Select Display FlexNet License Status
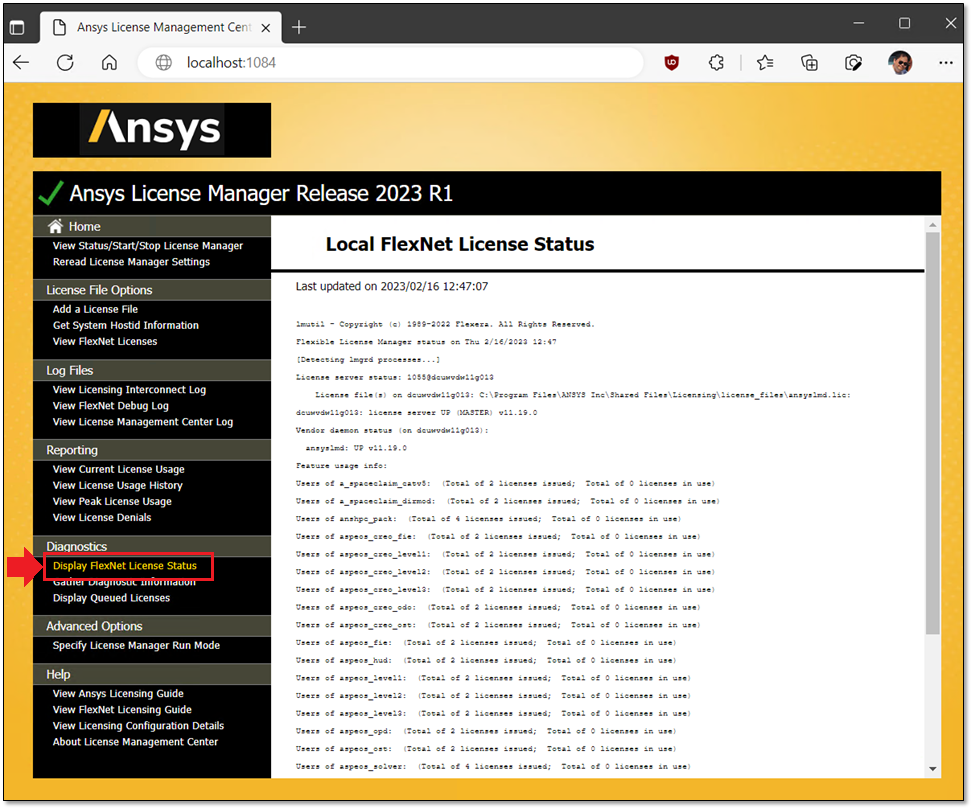Image resolution: width=973 pixels, height=810 pixels. pos(125,566)
